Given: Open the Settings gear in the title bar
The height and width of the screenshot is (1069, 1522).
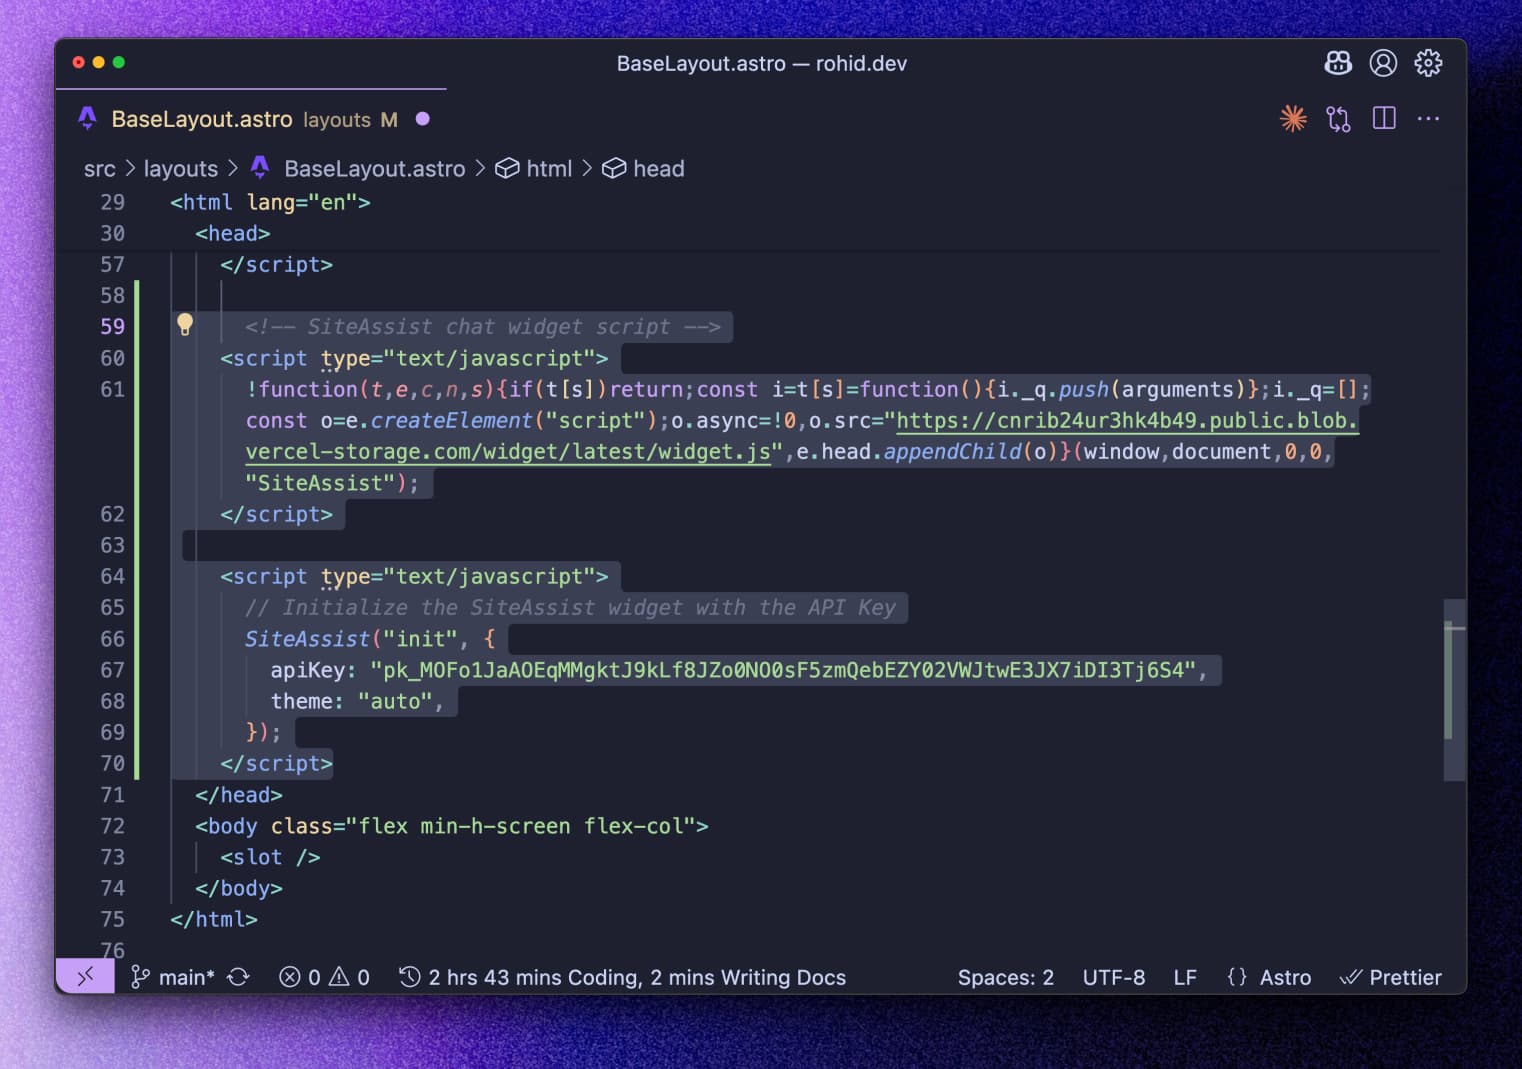Looking at the screenshot, I should (1428, 62).
